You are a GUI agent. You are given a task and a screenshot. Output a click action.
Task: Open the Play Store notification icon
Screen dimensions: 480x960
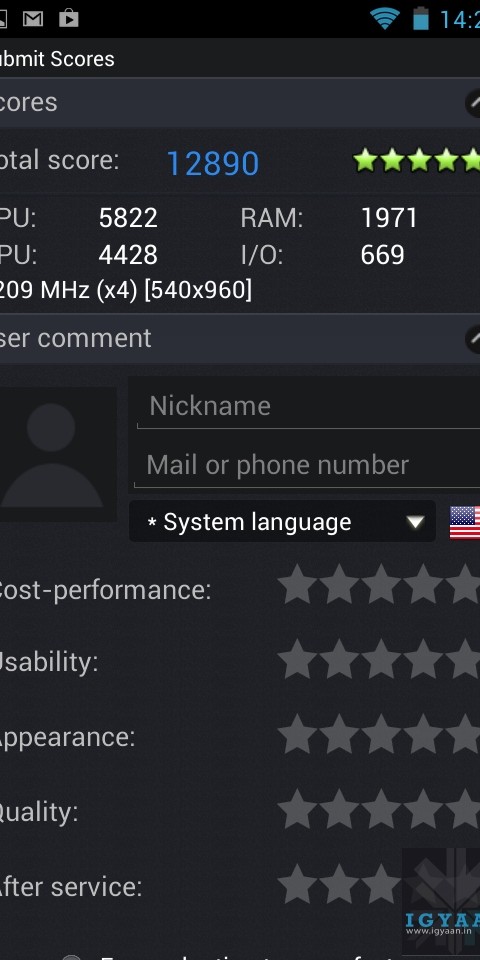point(69,18)
